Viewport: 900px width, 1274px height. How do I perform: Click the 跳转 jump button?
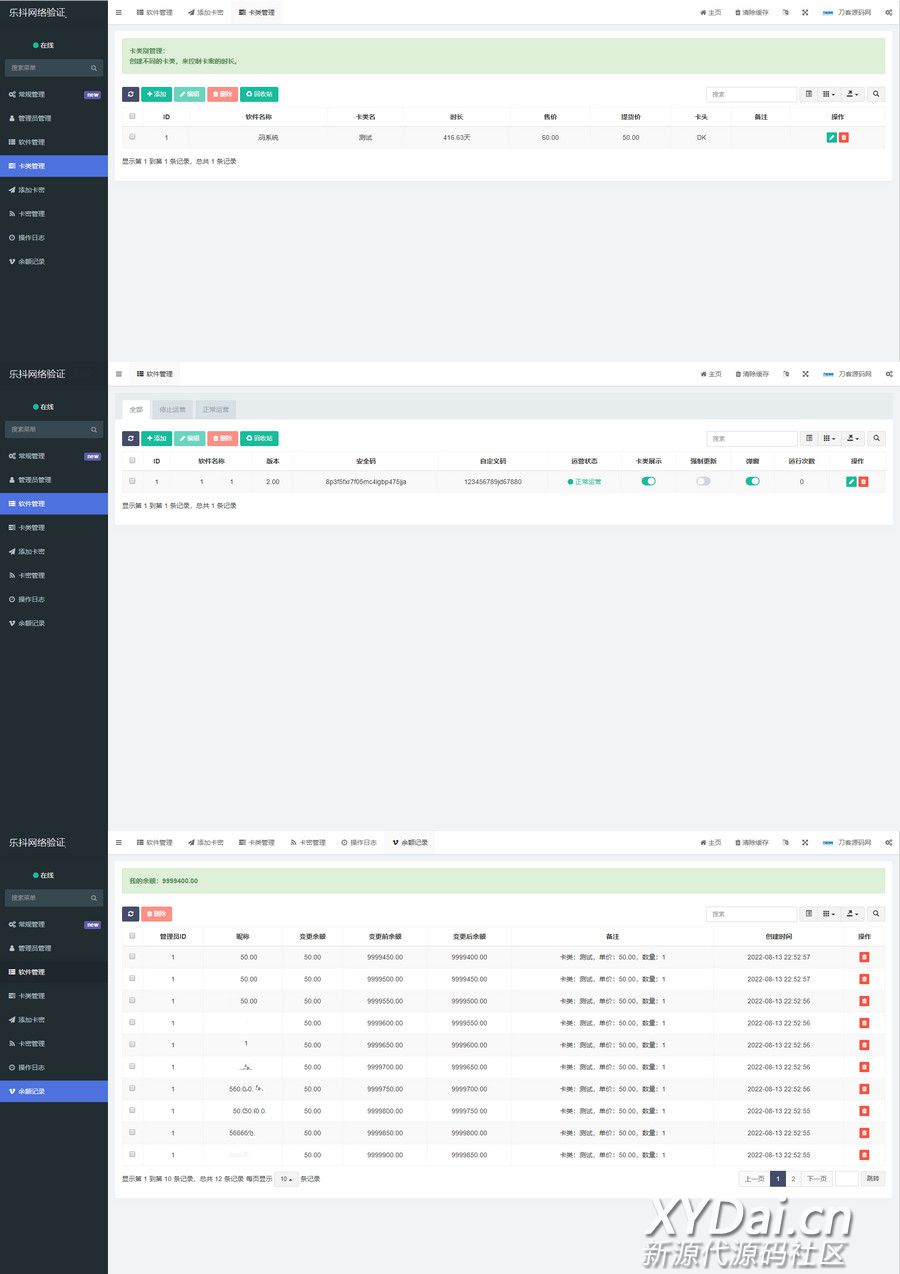[x=873, y=1179]
